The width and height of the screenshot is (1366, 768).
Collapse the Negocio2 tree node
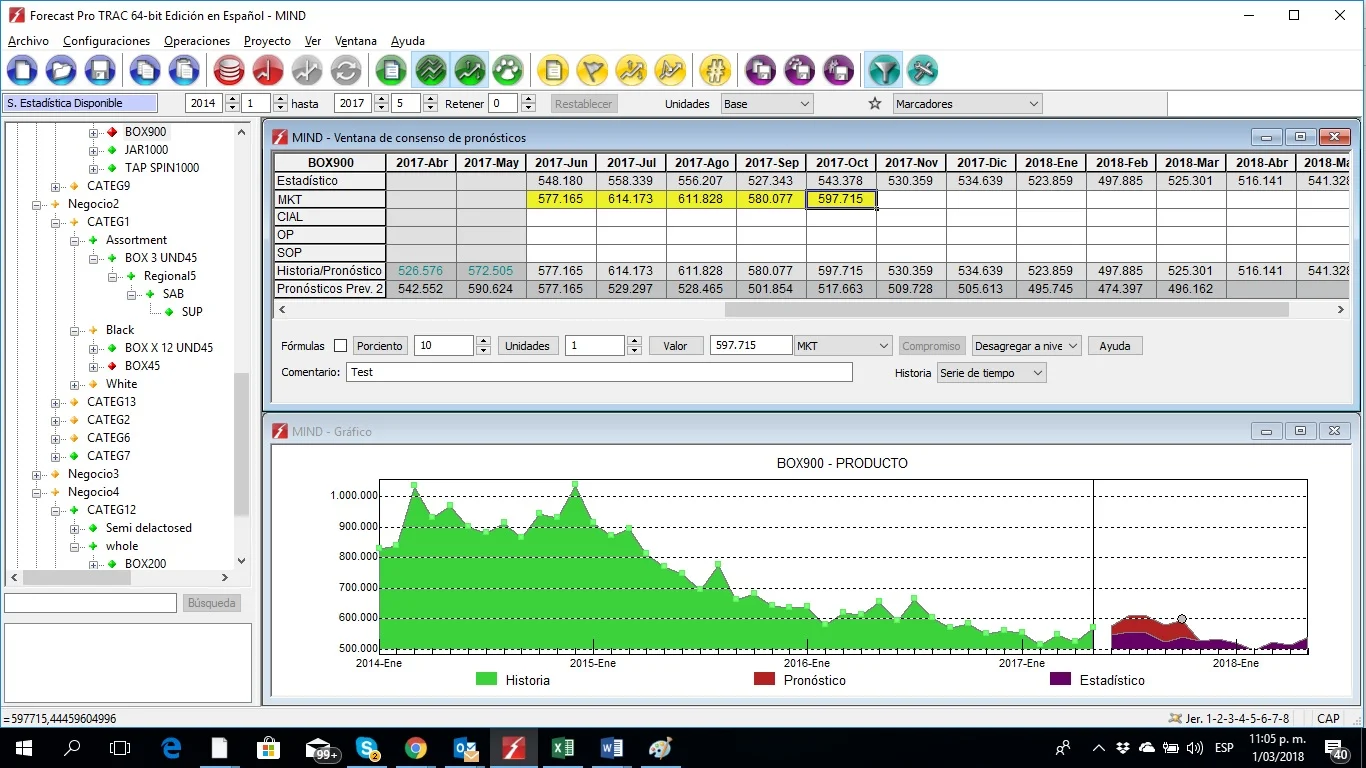pos(36,204)
